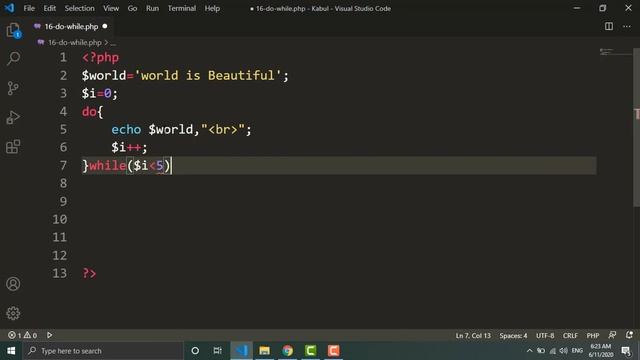Viewport: 640px width, 360px height.
Task: Open the Run menu
Action: [152, 8]
